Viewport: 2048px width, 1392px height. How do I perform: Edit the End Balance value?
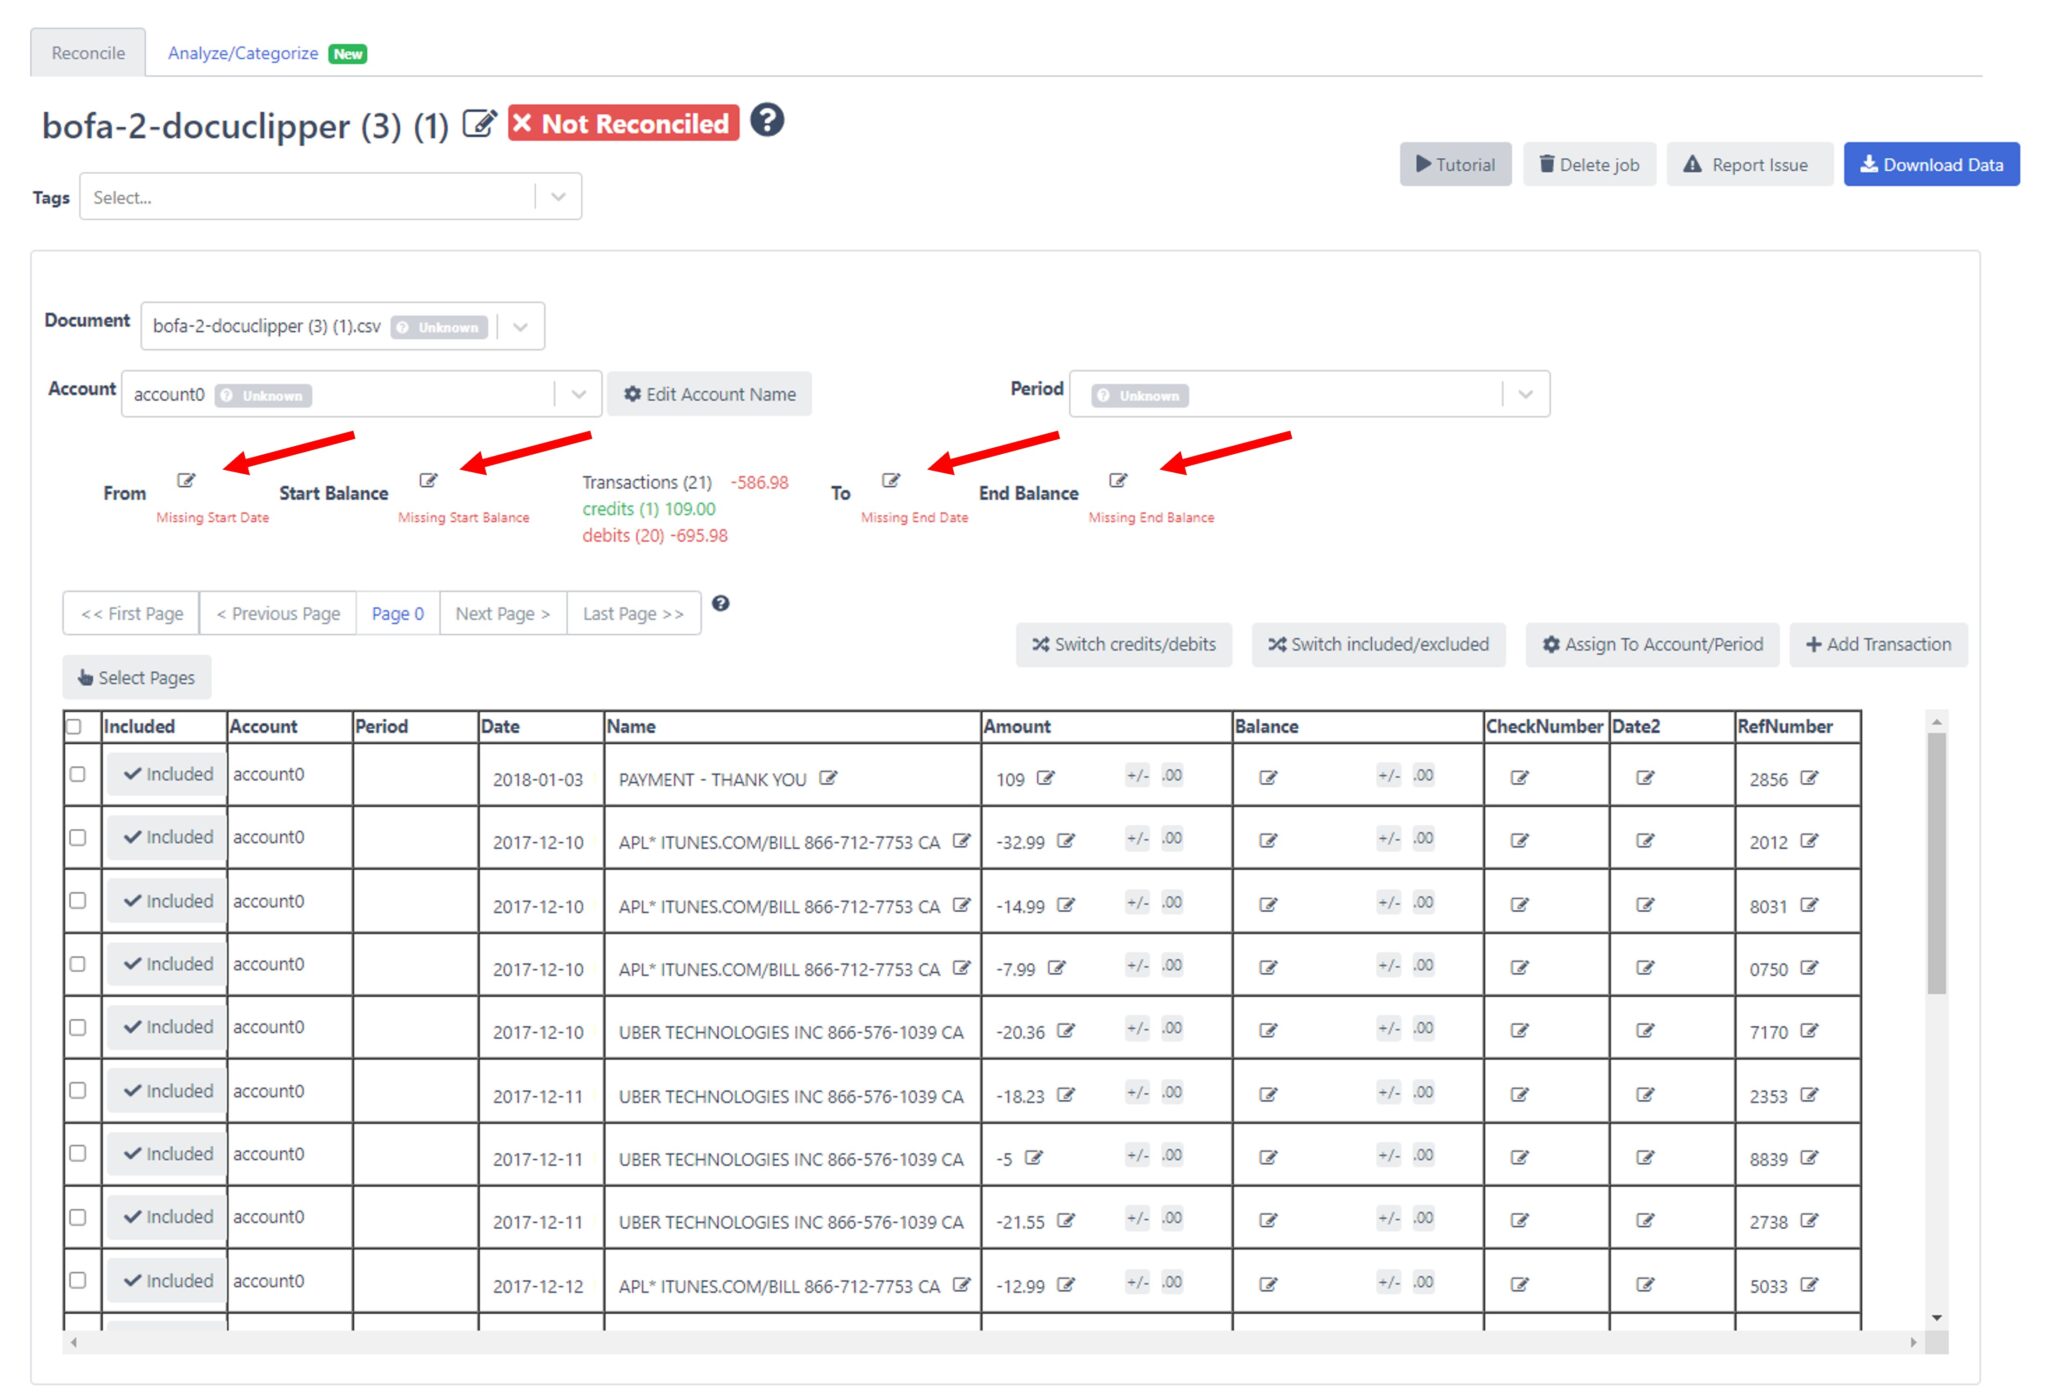pos(1118,479)
